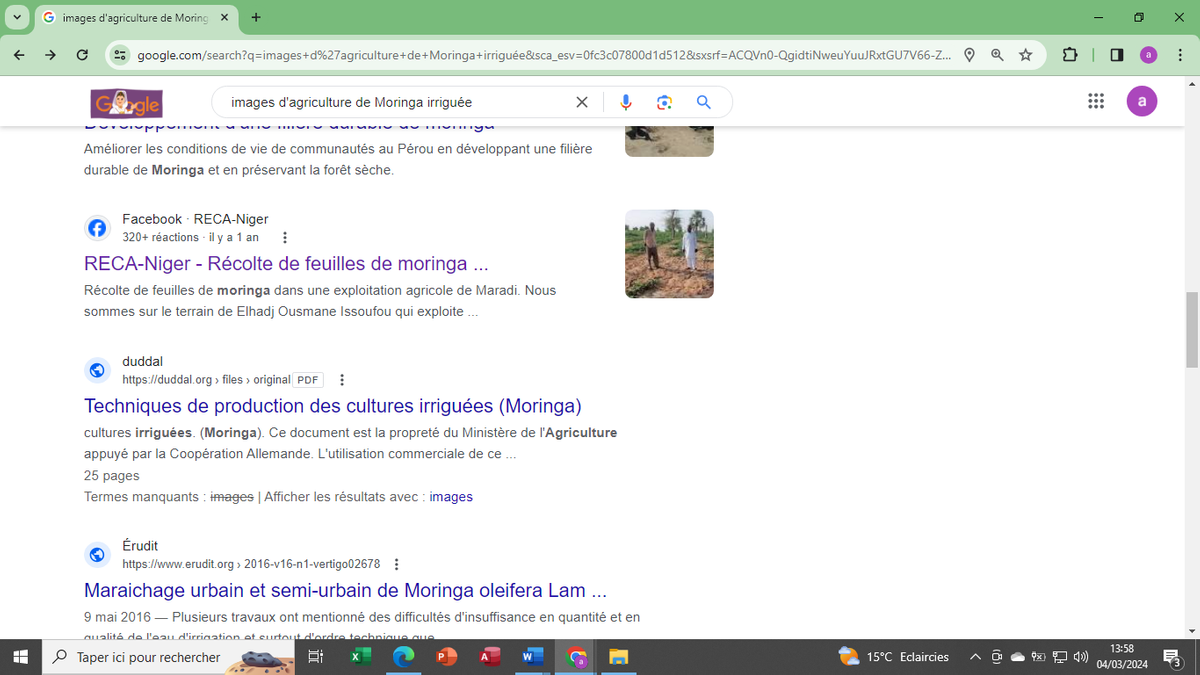Launch Excel from the taskbar
This screenshot has height=675, width=1200.
coord(360,657)
